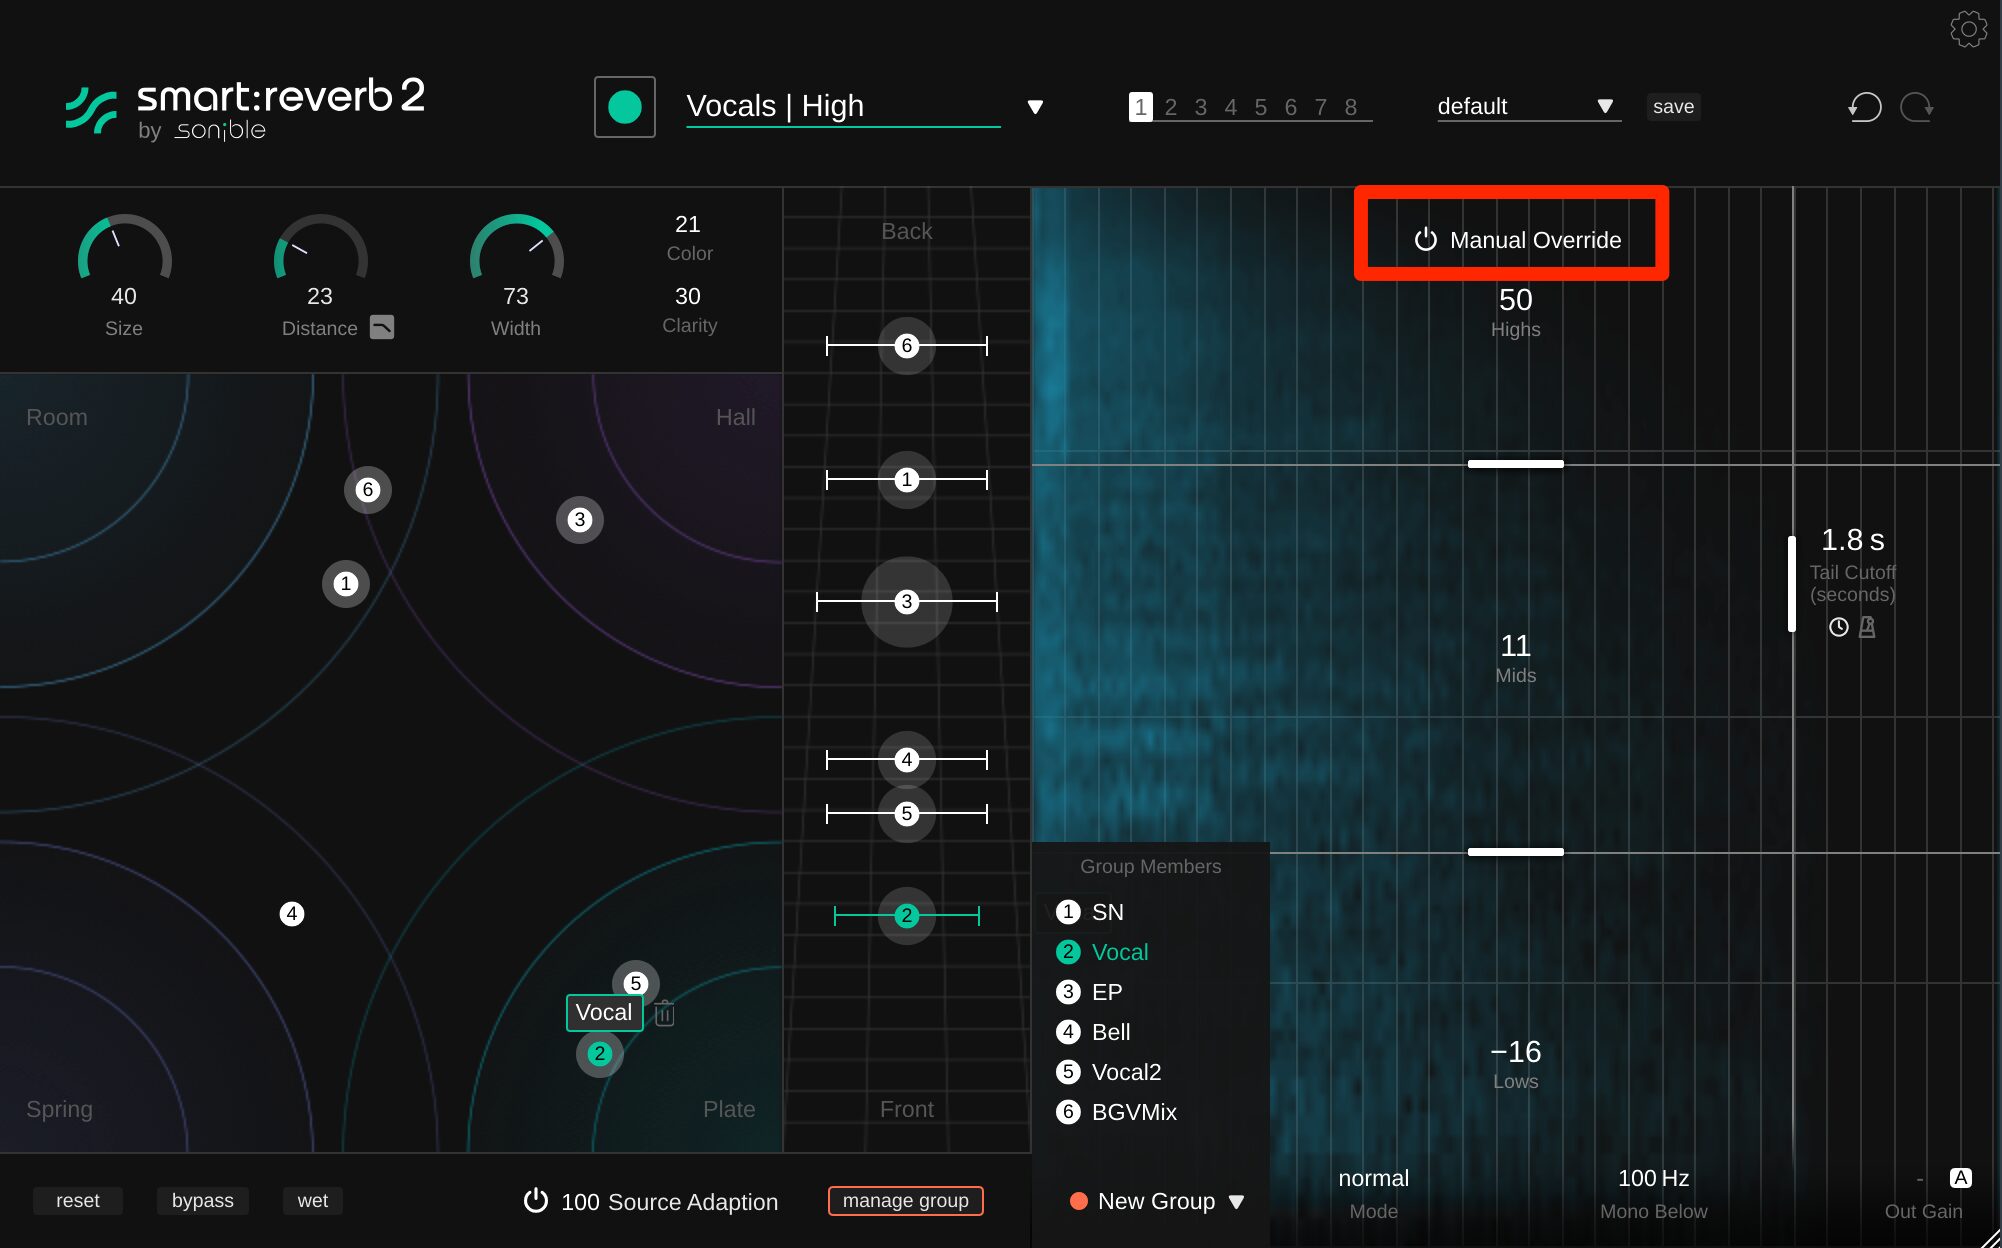Delete Vocal member with trash icon
The image size is (2002, 1248).
coord(665,1013)
